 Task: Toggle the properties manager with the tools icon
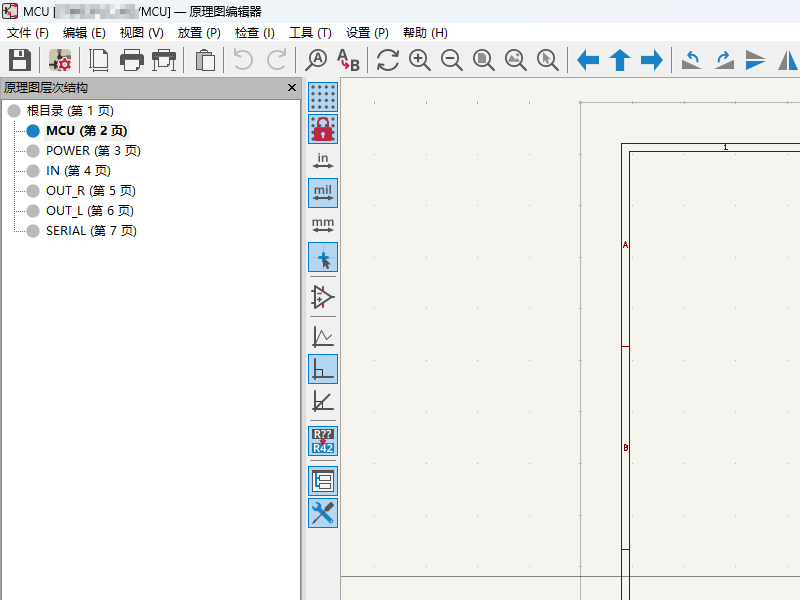point(323,513)
